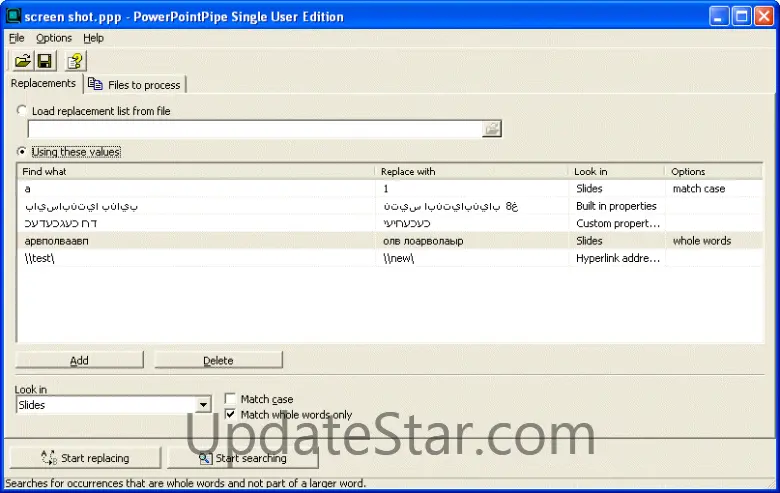Click the Look in column header

[617, 172]
